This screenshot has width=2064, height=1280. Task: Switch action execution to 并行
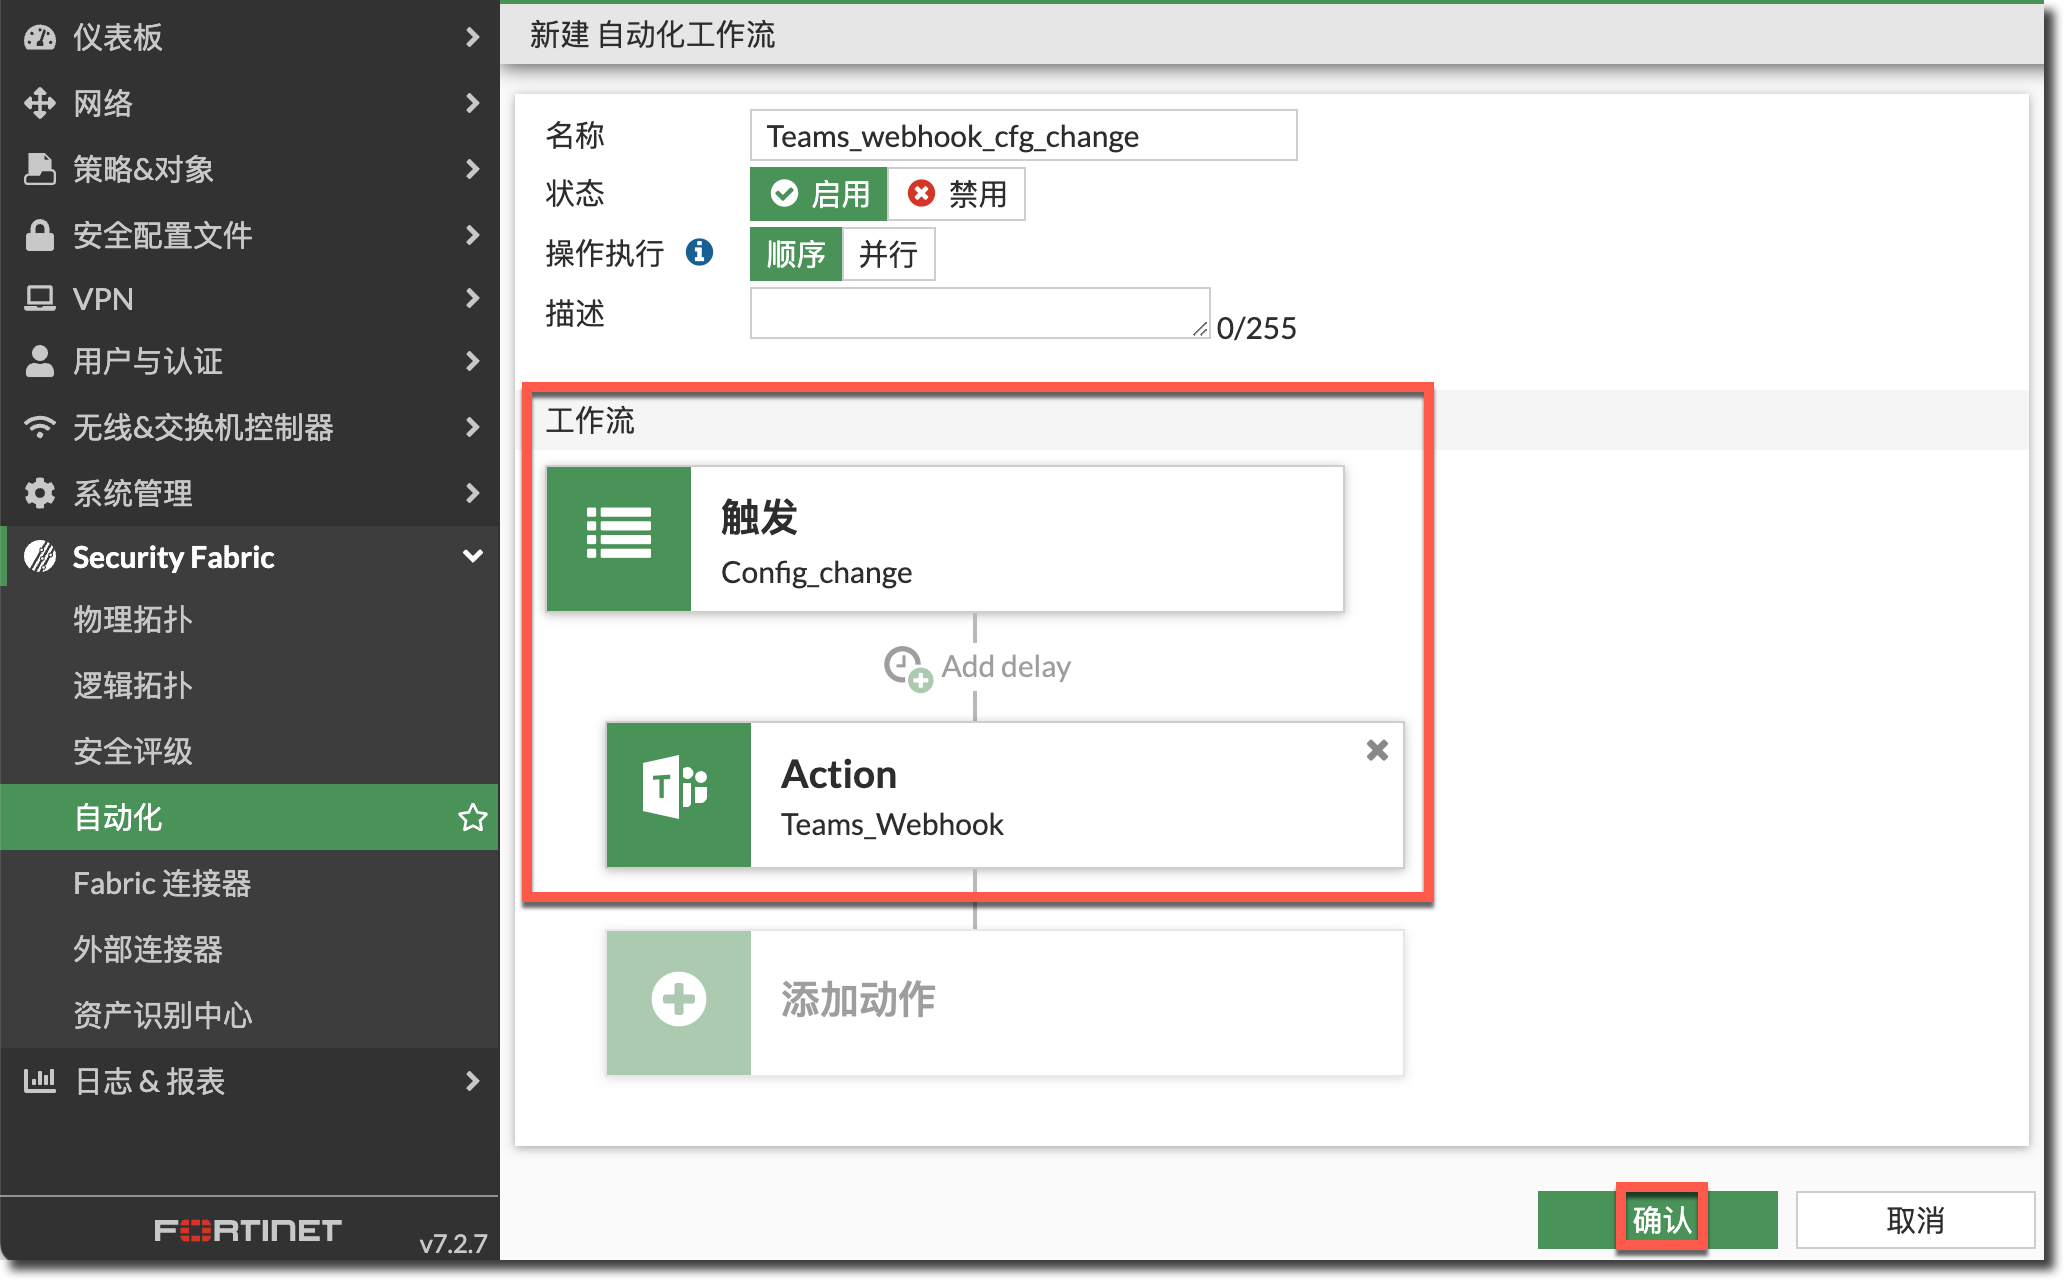887,254
